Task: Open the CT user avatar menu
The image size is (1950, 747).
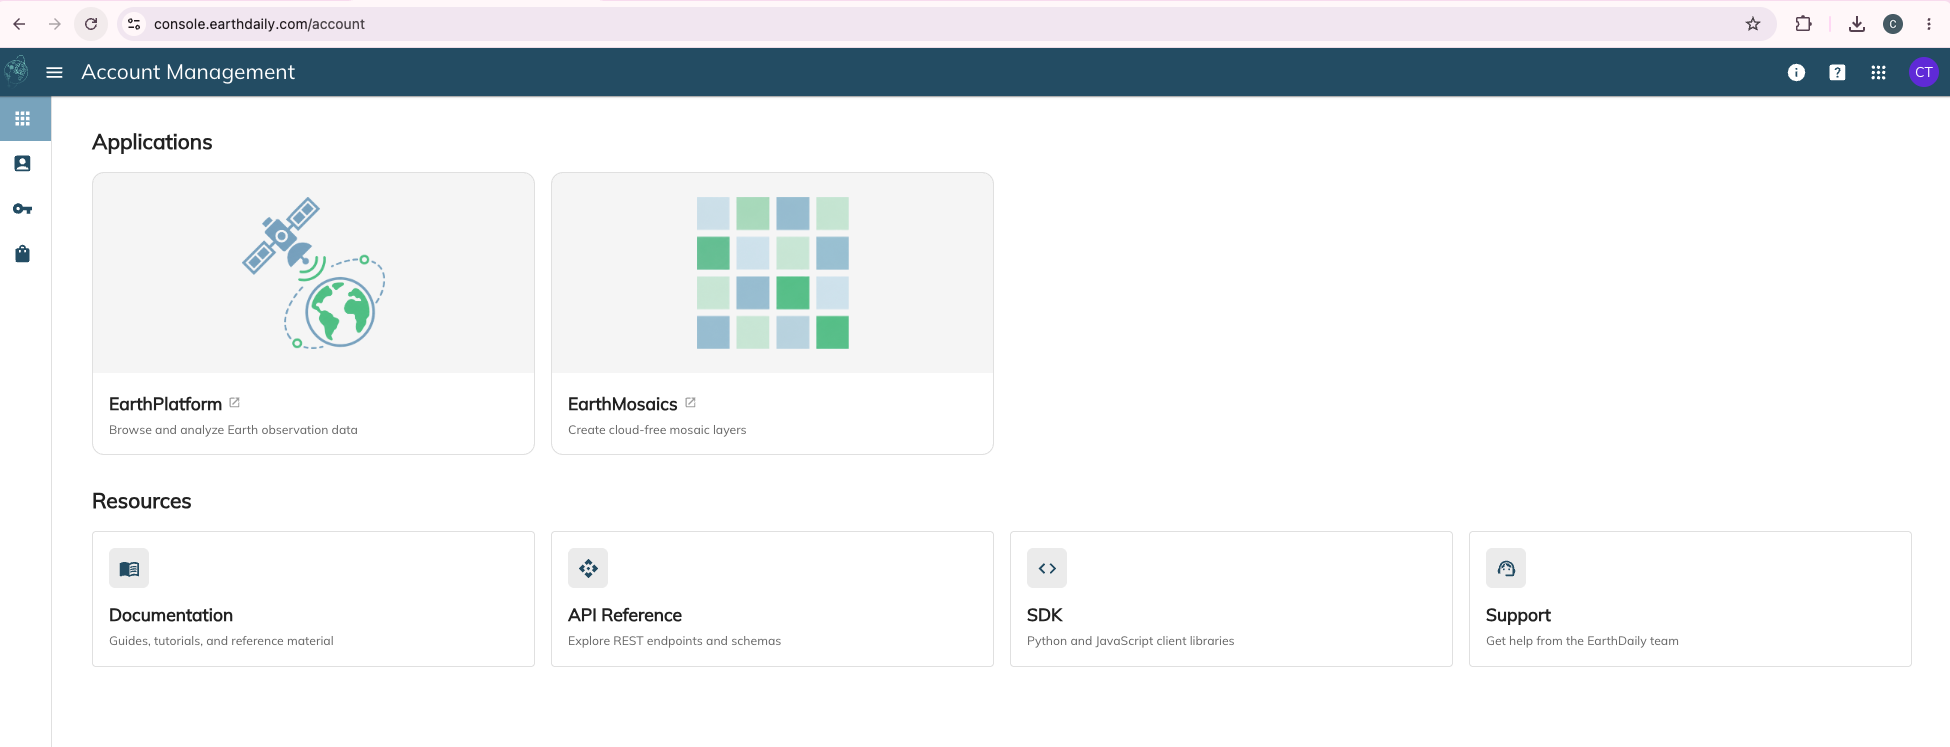Action: pos(1923,72)
